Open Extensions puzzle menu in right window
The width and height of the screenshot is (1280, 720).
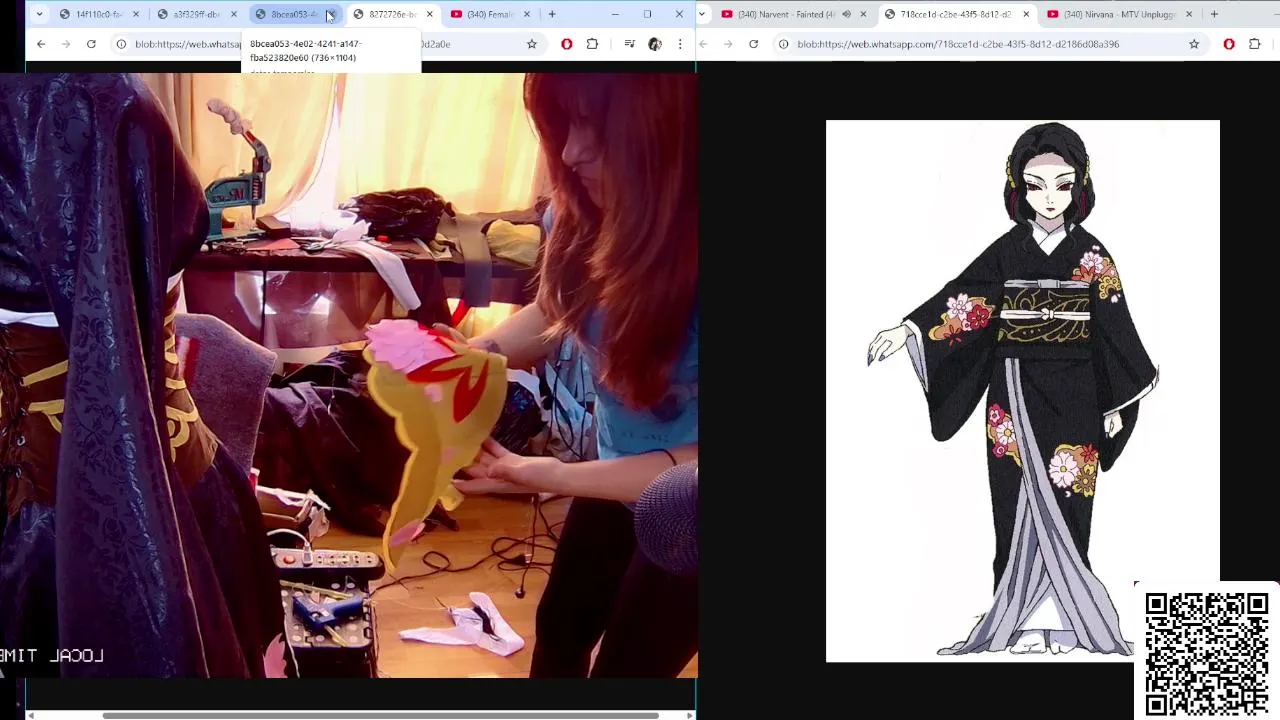pos(1255,44)
